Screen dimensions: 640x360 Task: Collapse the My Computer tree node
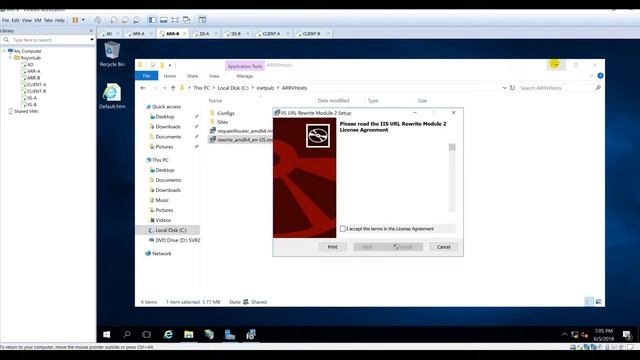pyautogui.click(x=4, y=51)
